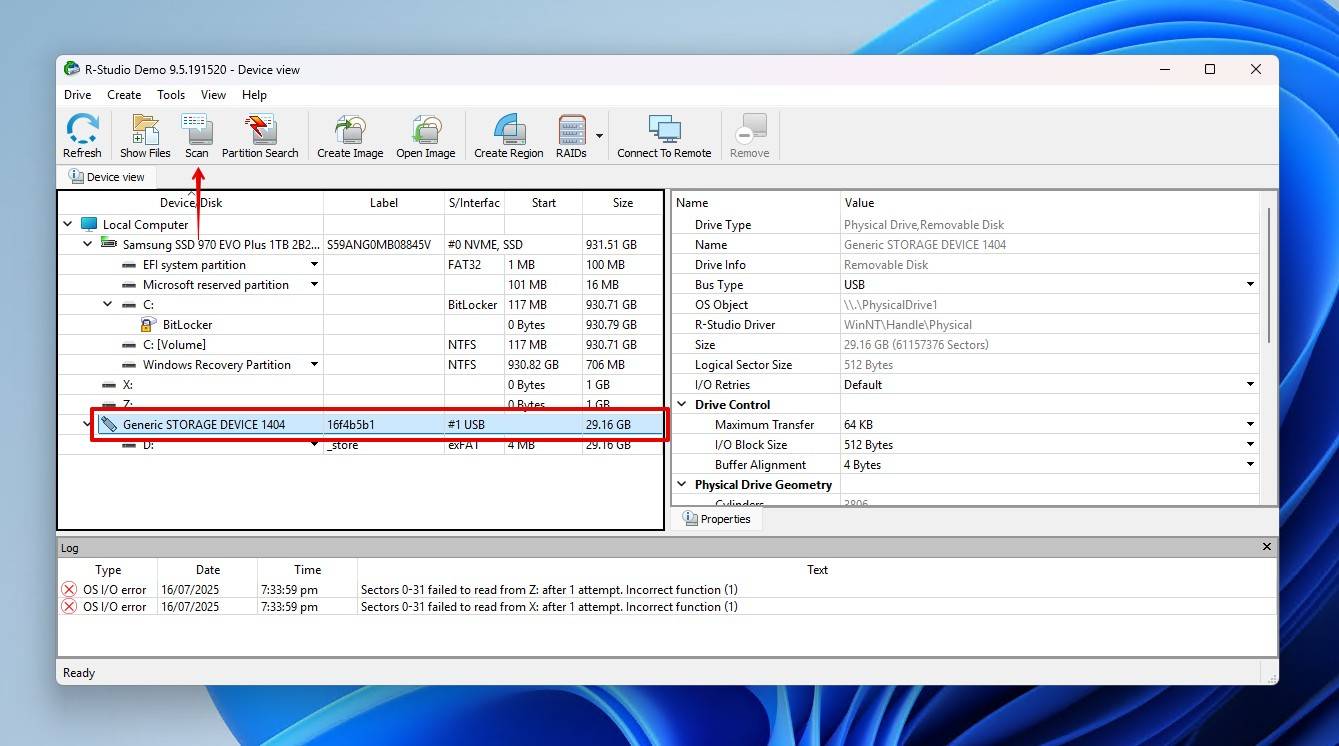Open the Buffer Alignment dropdown

pos(1250,464)
